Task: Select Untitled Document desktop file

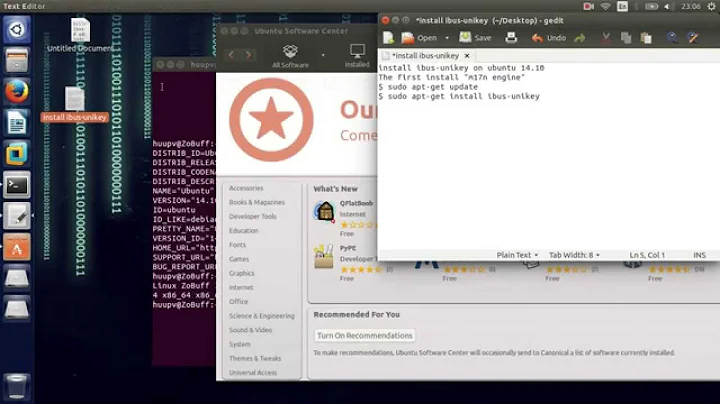Action: coord(80,35)
